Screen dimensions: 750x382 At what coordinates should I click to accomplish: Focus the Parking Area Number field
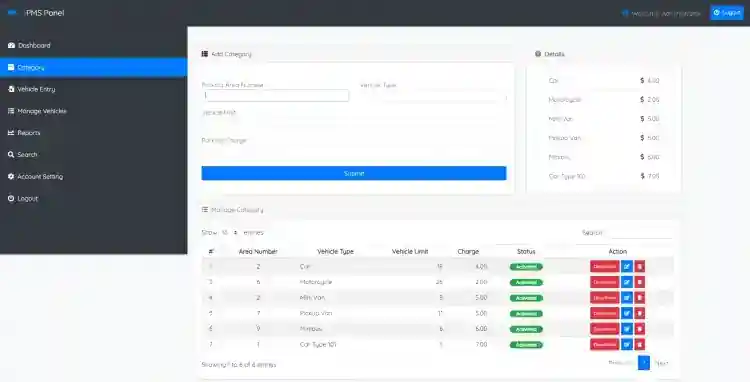coord(276,96)
